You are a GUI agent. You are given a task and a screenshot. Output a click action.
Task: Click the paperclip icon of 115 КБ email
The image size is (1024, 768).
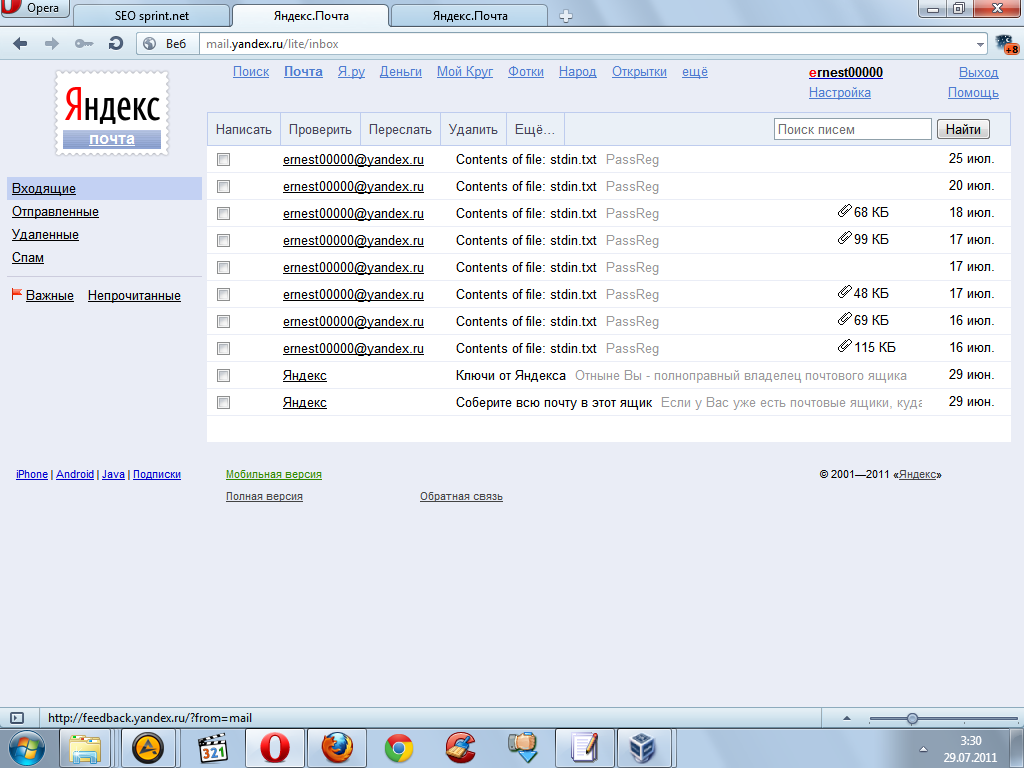(x=844, y=346)
